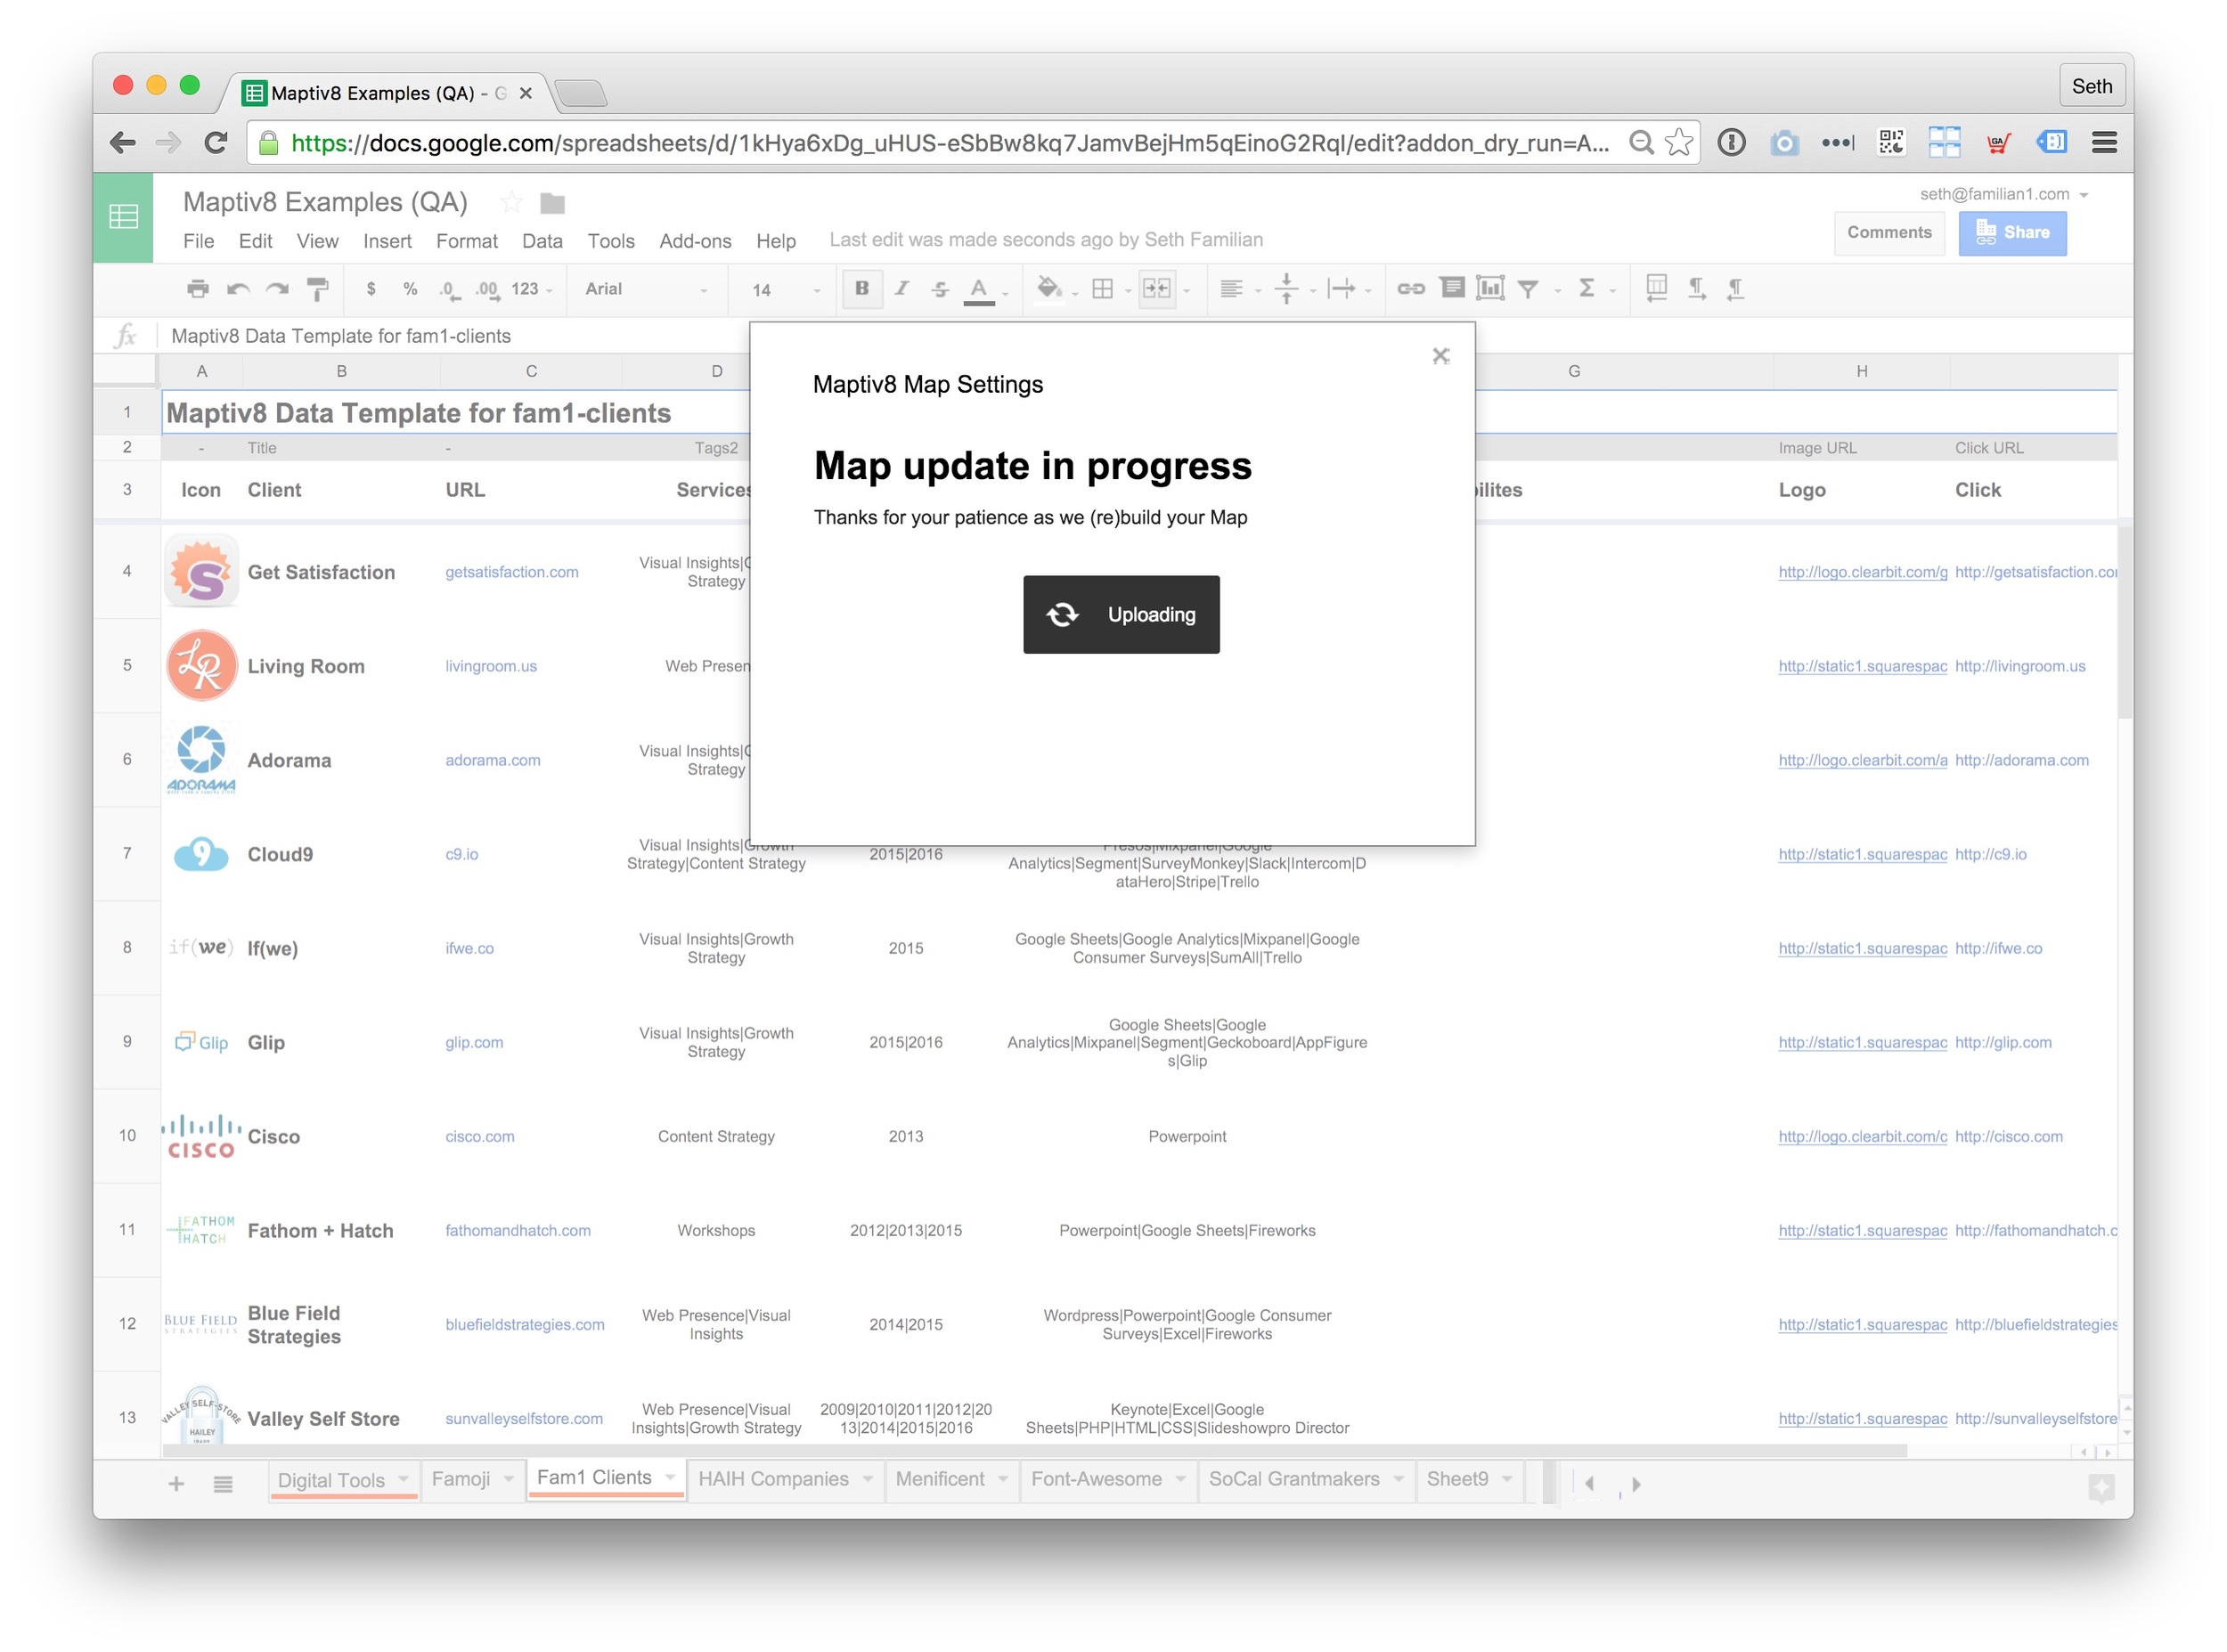
Task: Open the Font-Awesome tab dropdown arrow
Action: [x=1180, y=1478]
